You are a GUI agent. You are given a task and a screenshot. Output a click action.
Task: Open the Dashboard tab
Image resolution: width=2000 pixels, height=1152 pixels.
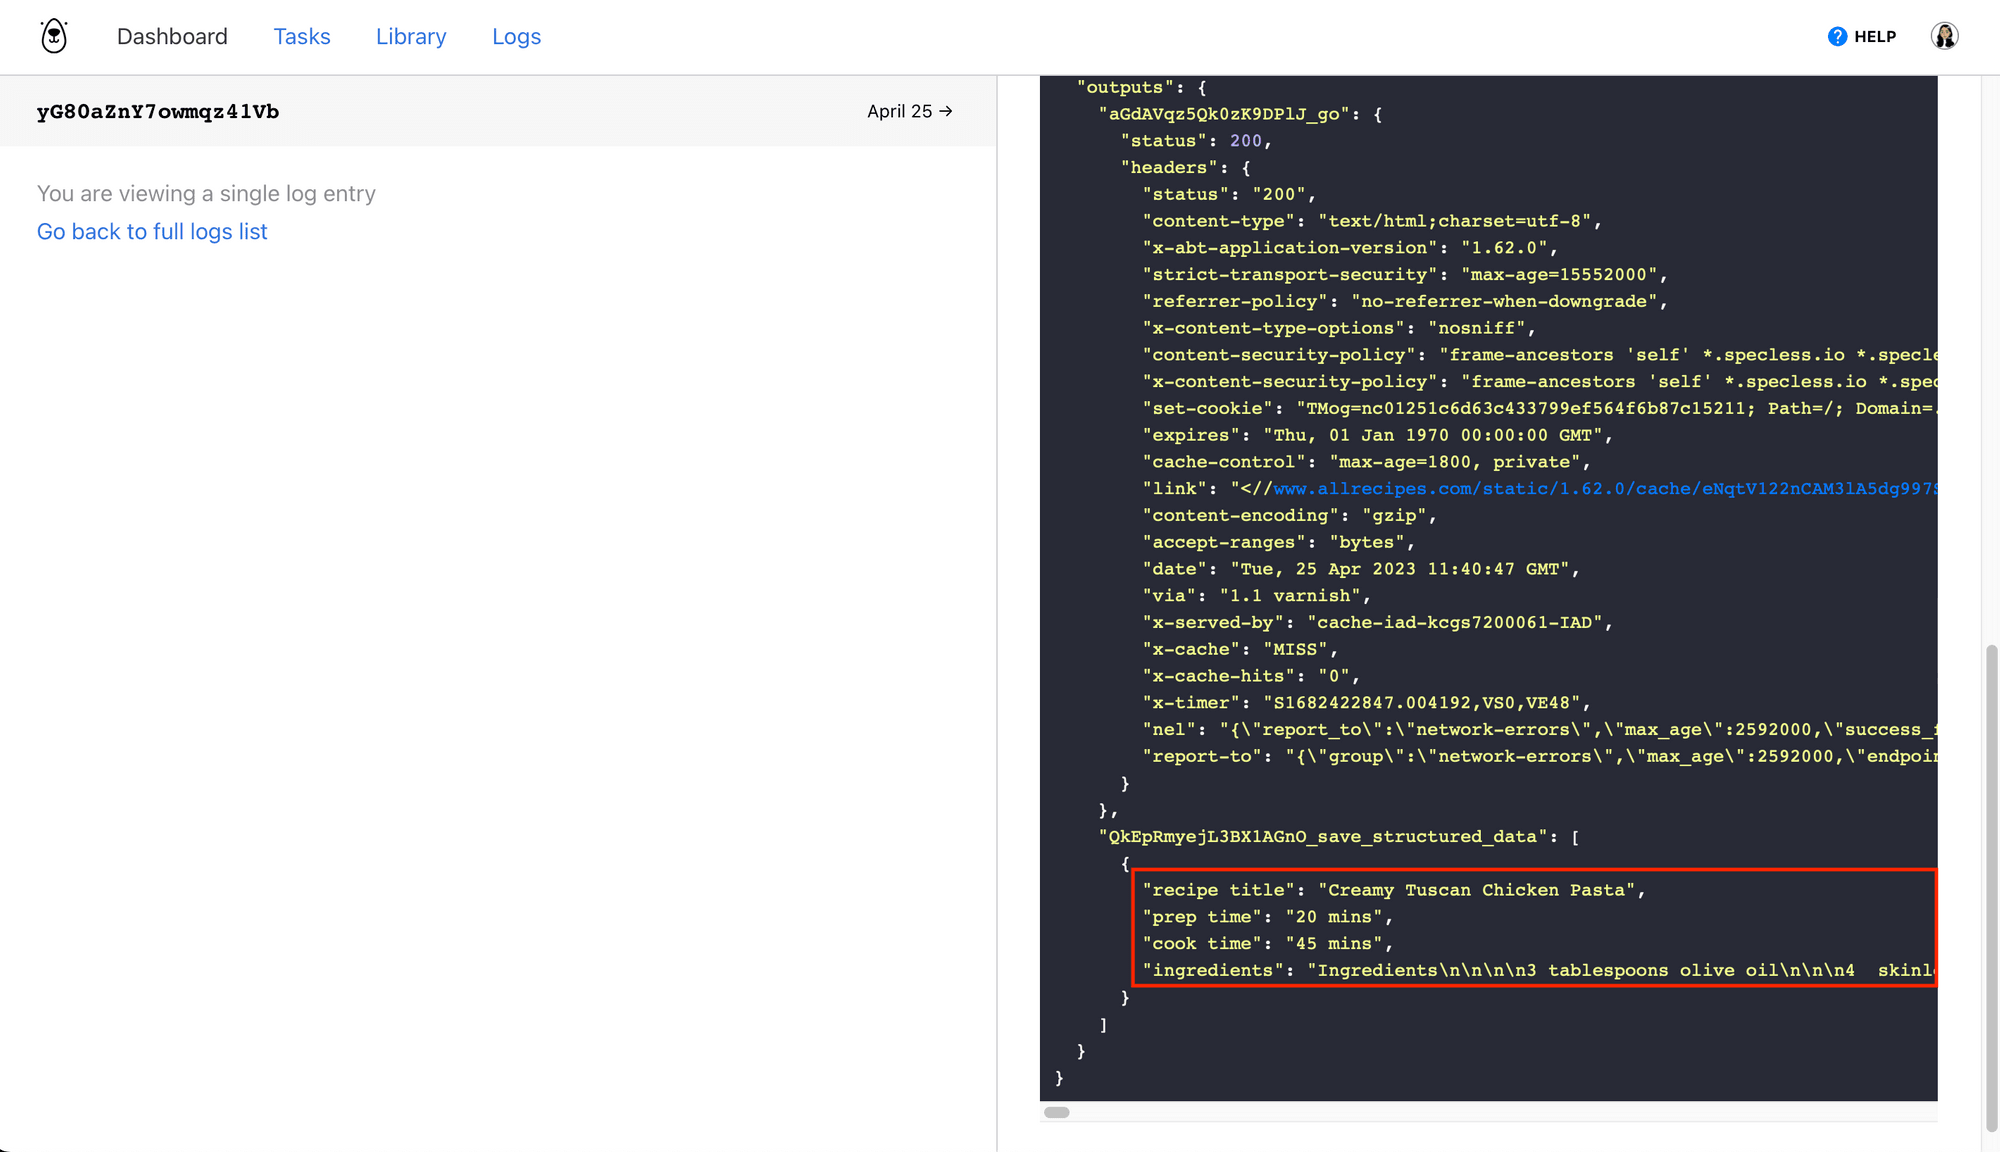coord(172,37)
